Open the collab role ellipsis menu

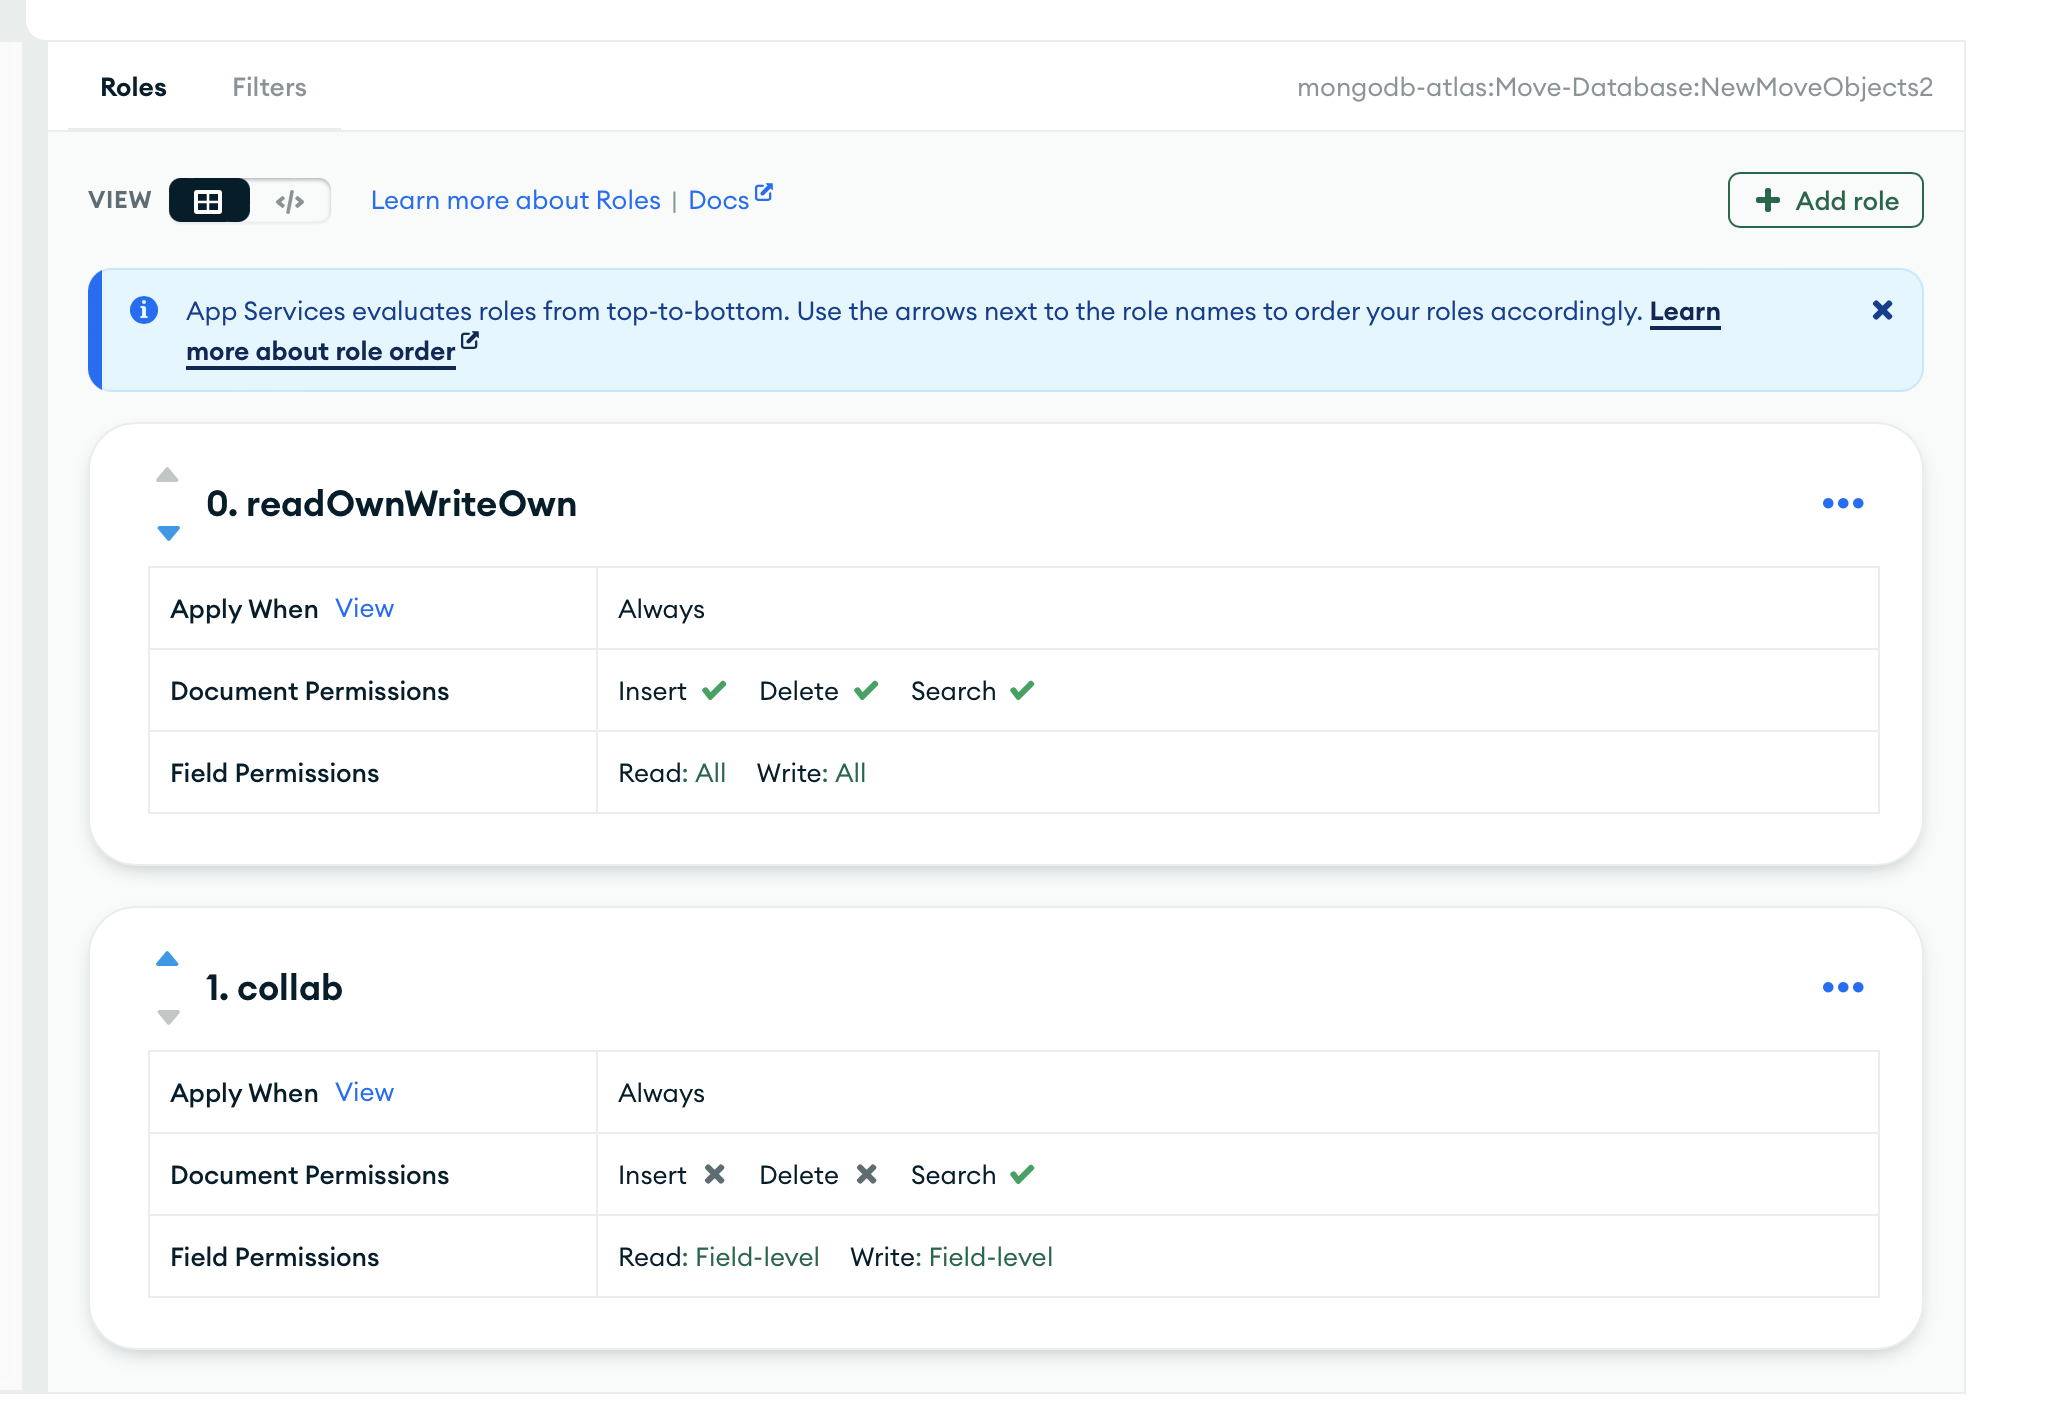point(1842,987)
